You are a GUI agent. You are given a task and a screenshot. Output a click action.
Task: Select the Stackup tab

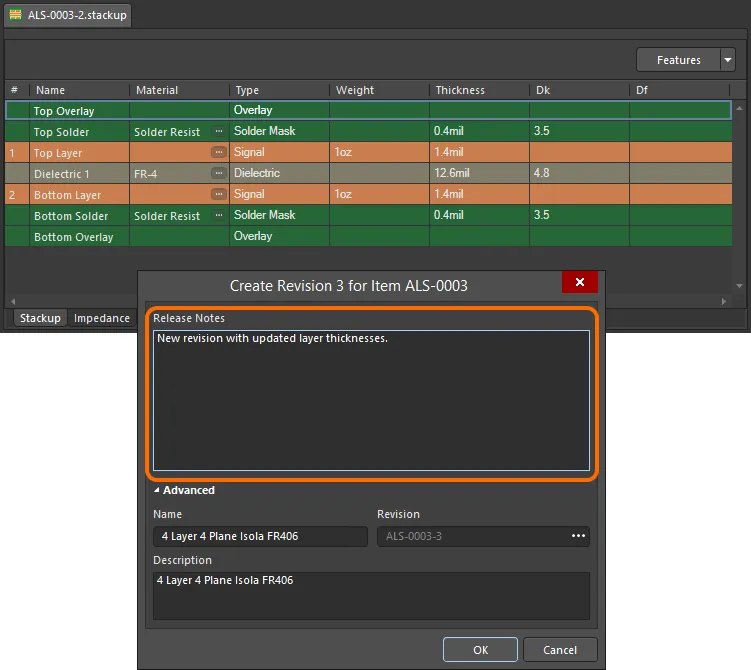[x=41, y=318]
